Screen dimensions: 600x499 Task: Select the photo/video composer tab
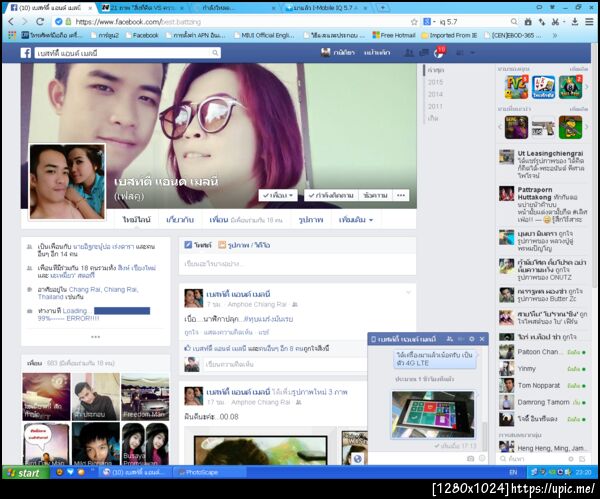click(x=244, y=245)
